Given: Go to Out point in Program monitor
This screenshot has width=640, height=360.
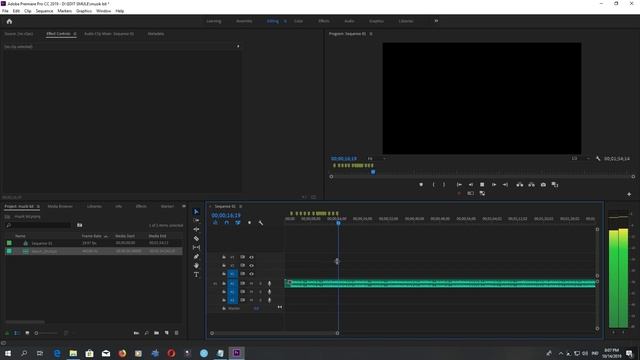Looking at the screenshot, I should (x=505, y=184).
